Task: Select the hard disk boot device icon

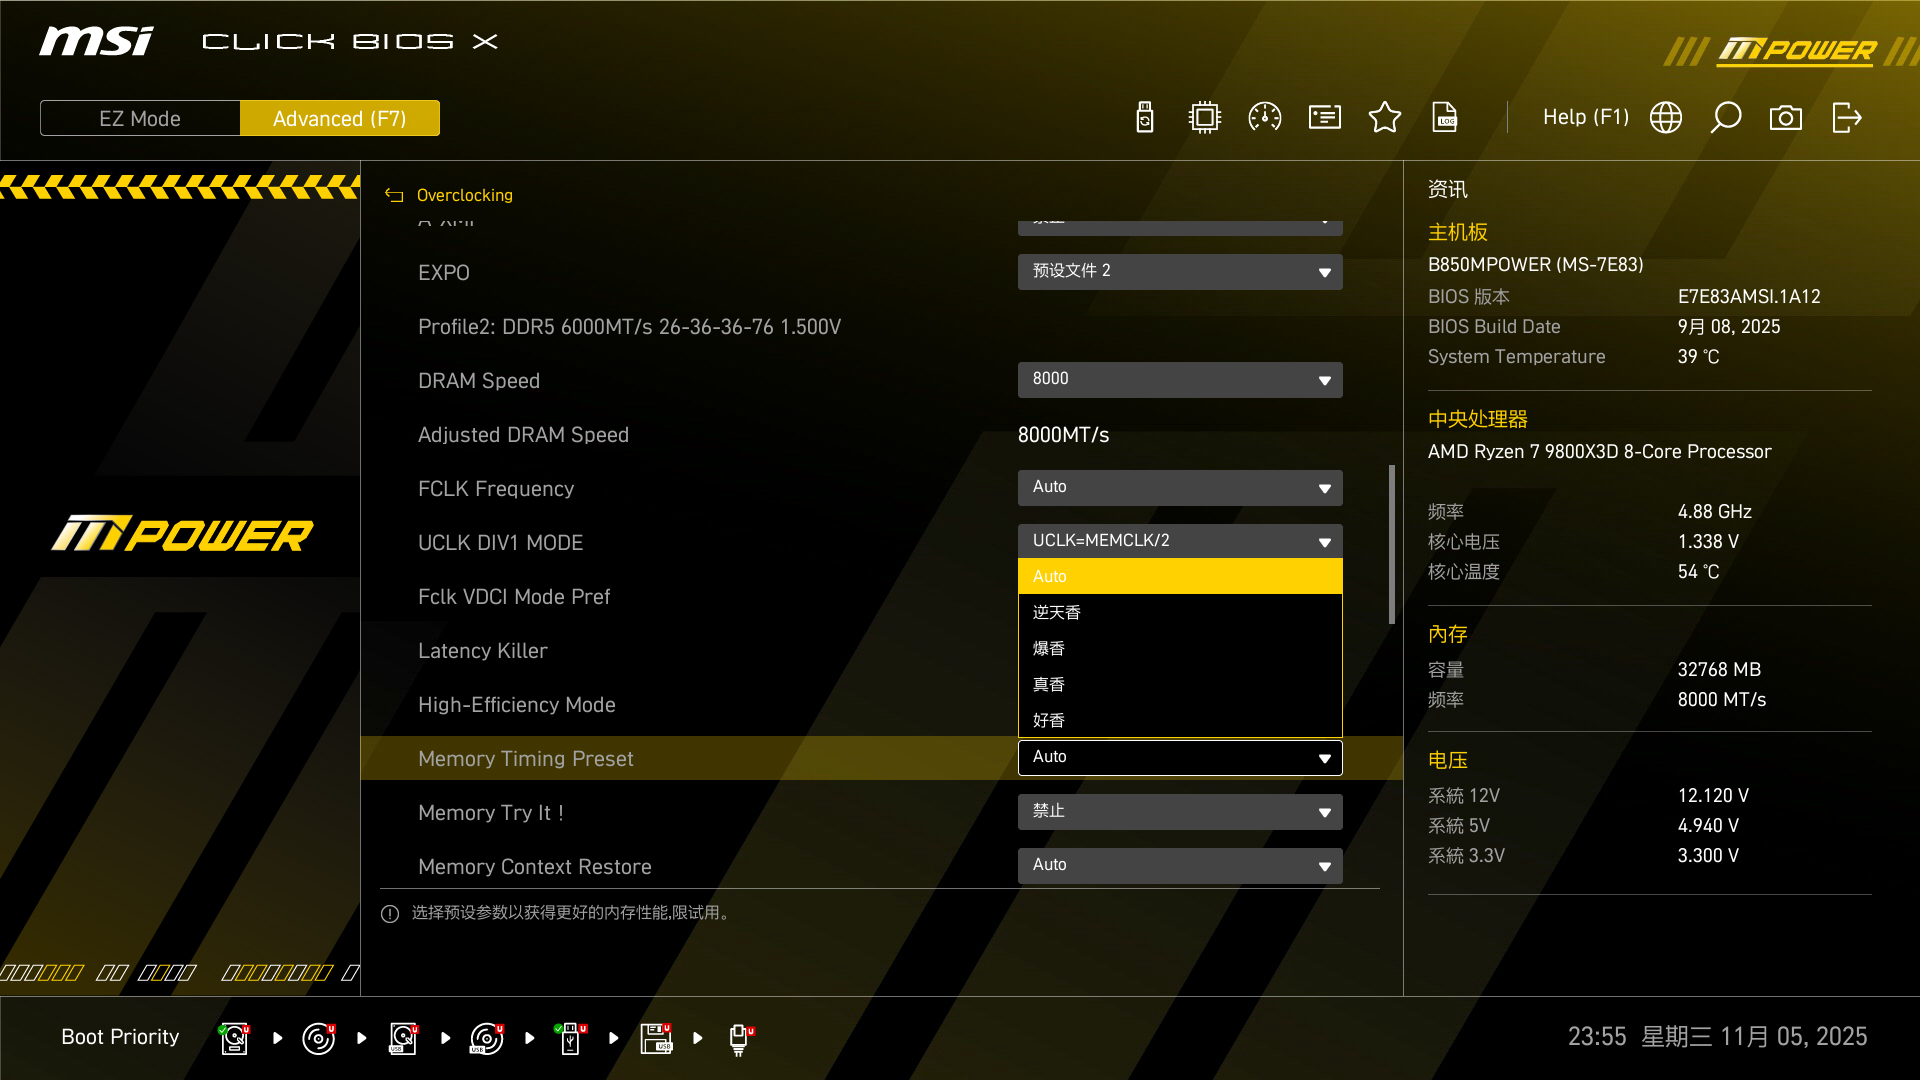Action: pos(234,1037)
